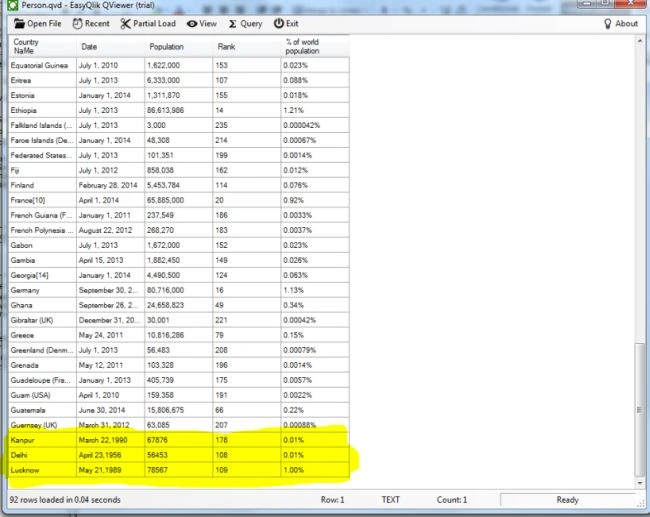Click the About lightbulb icon
This screenshot has height=517, width=650.
(x=608, y=24)
